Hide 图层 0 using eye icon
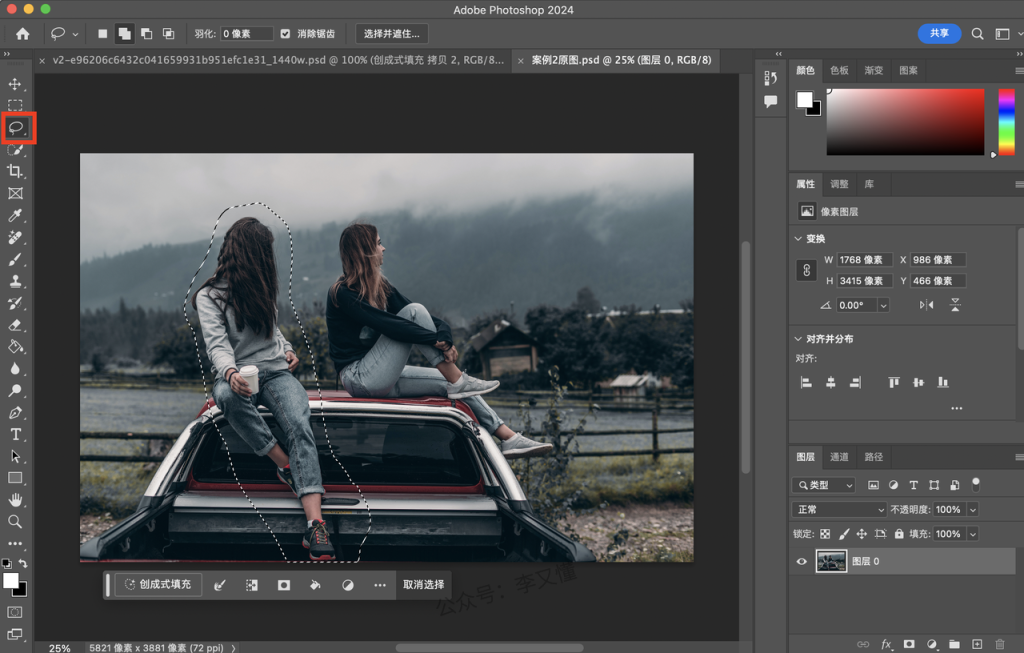 801,562
